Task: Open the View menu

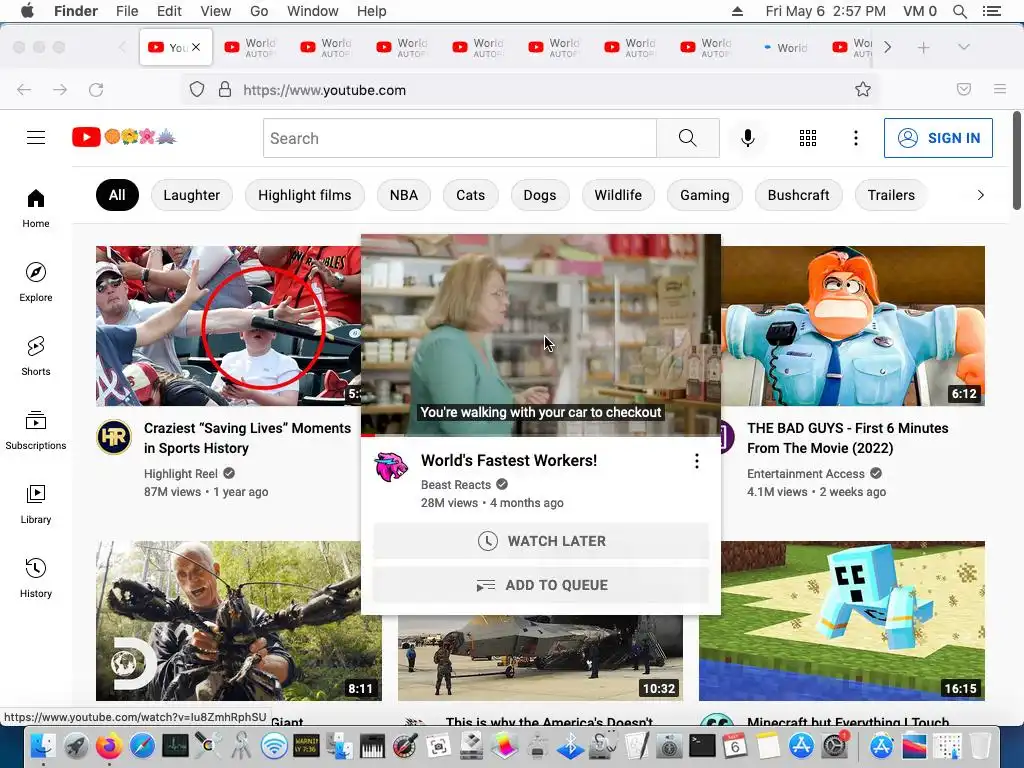Action: pyautogui.click(x=216, y=11)
